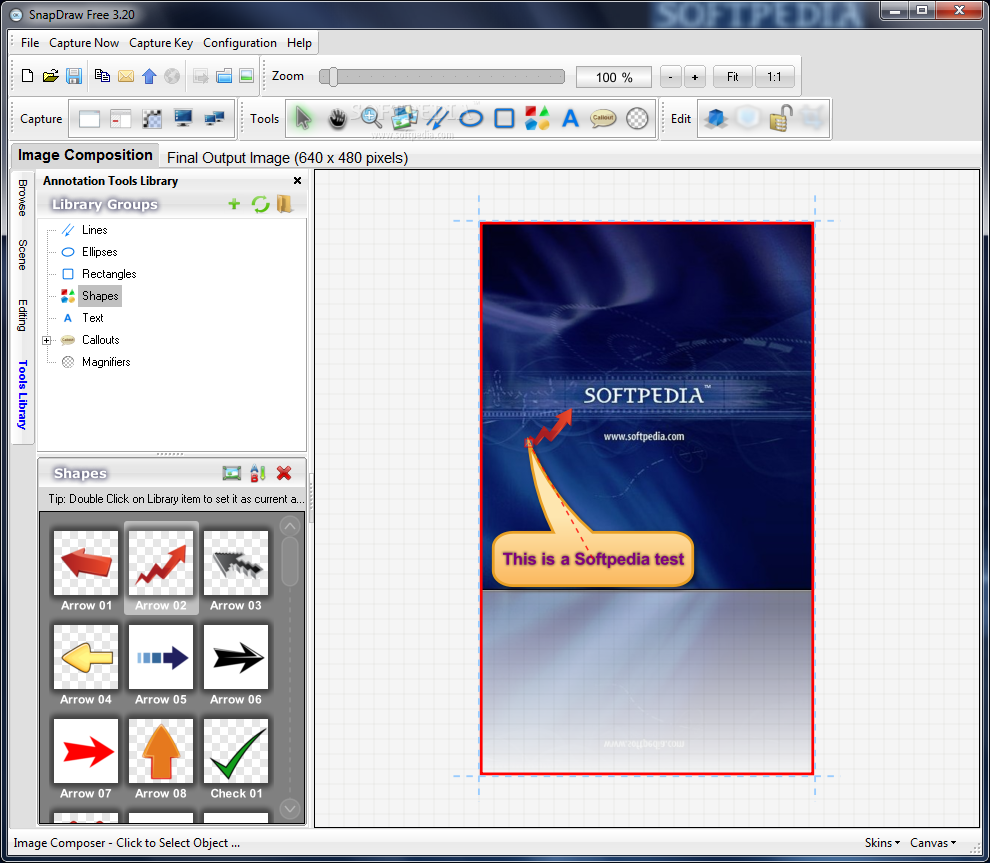Close the Annotation Tools Library panel
The image size is (990, 863).
[x=297, y=181]
